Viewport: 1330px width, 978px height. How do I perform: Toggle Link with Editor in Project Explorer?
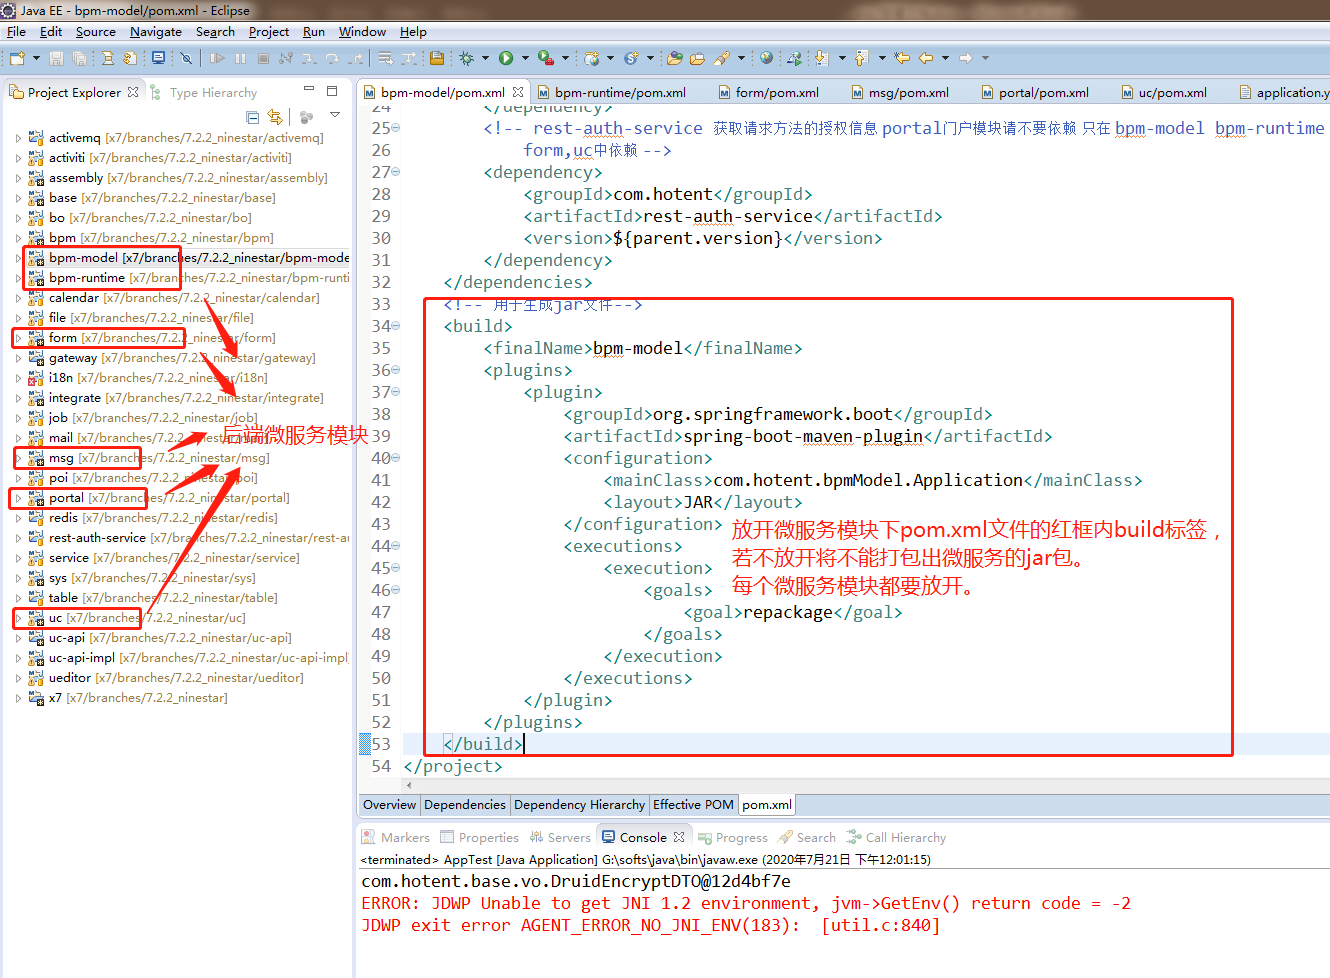275,117
